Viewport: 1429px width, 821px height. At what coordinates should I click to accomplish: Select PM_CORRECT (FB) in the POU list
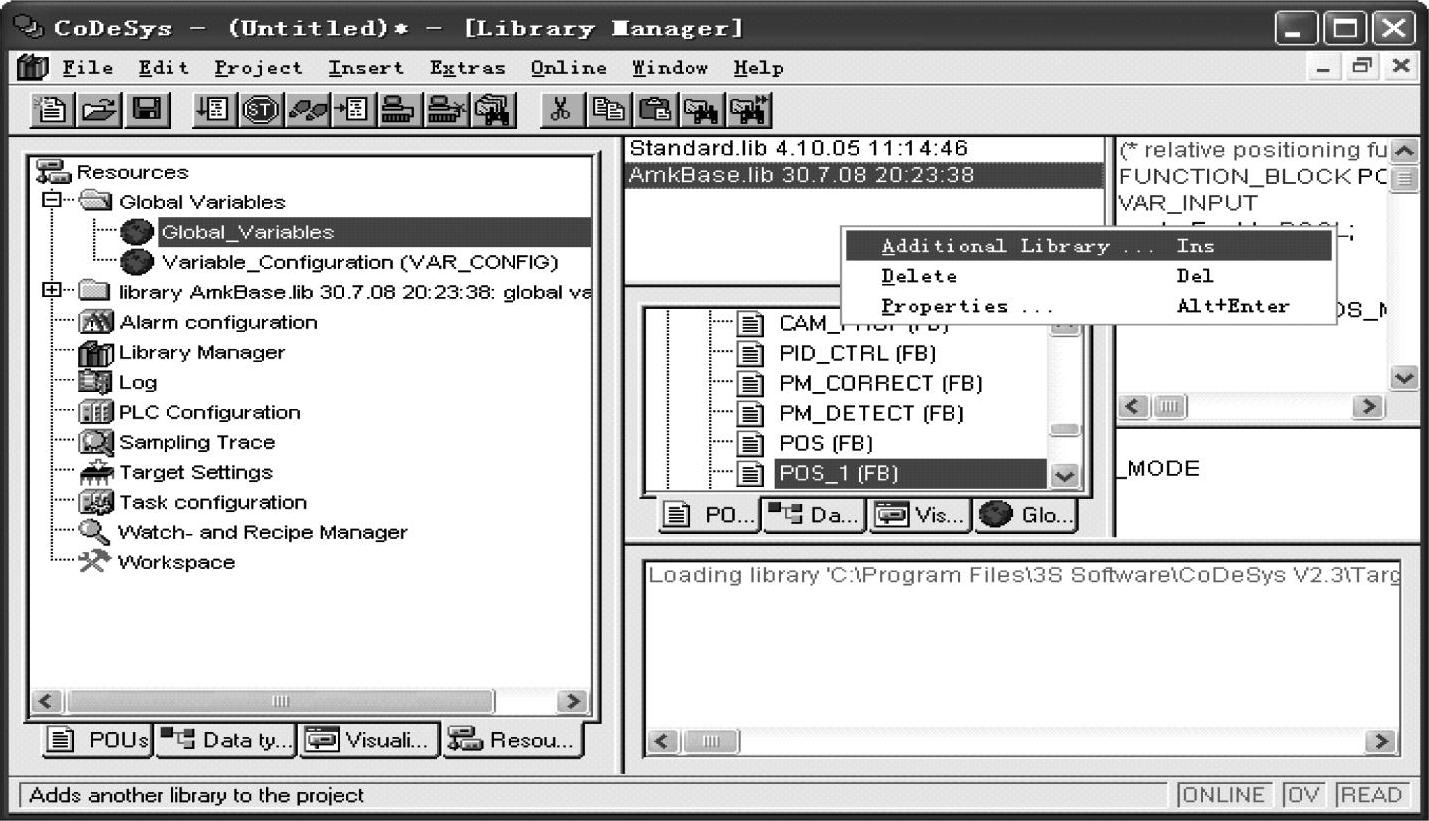point(880,383)
